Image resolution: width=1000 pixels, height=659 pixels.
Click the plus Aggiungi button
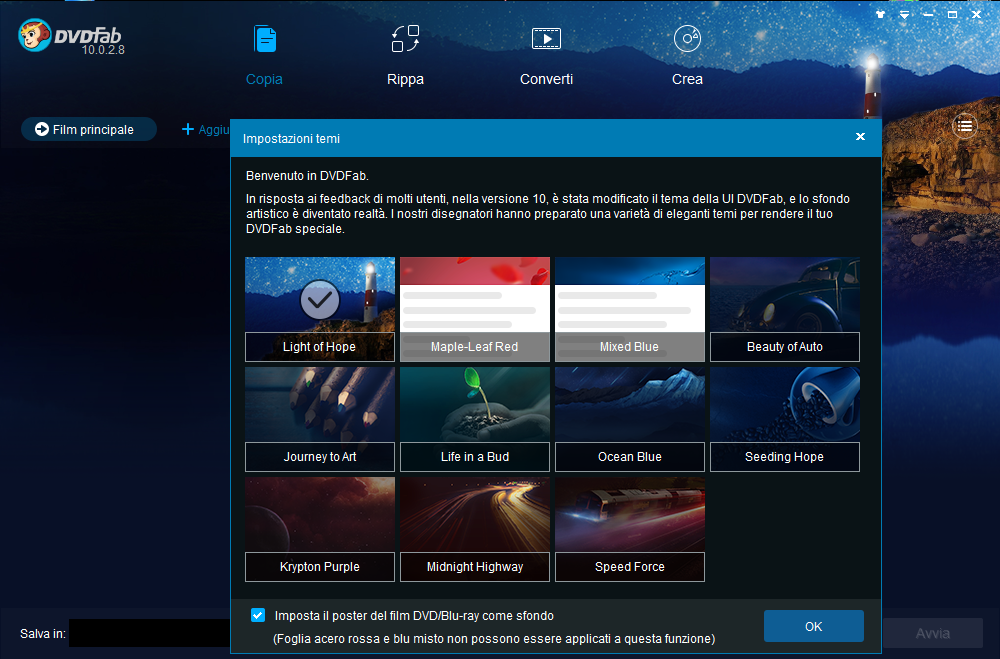[205, 130]
